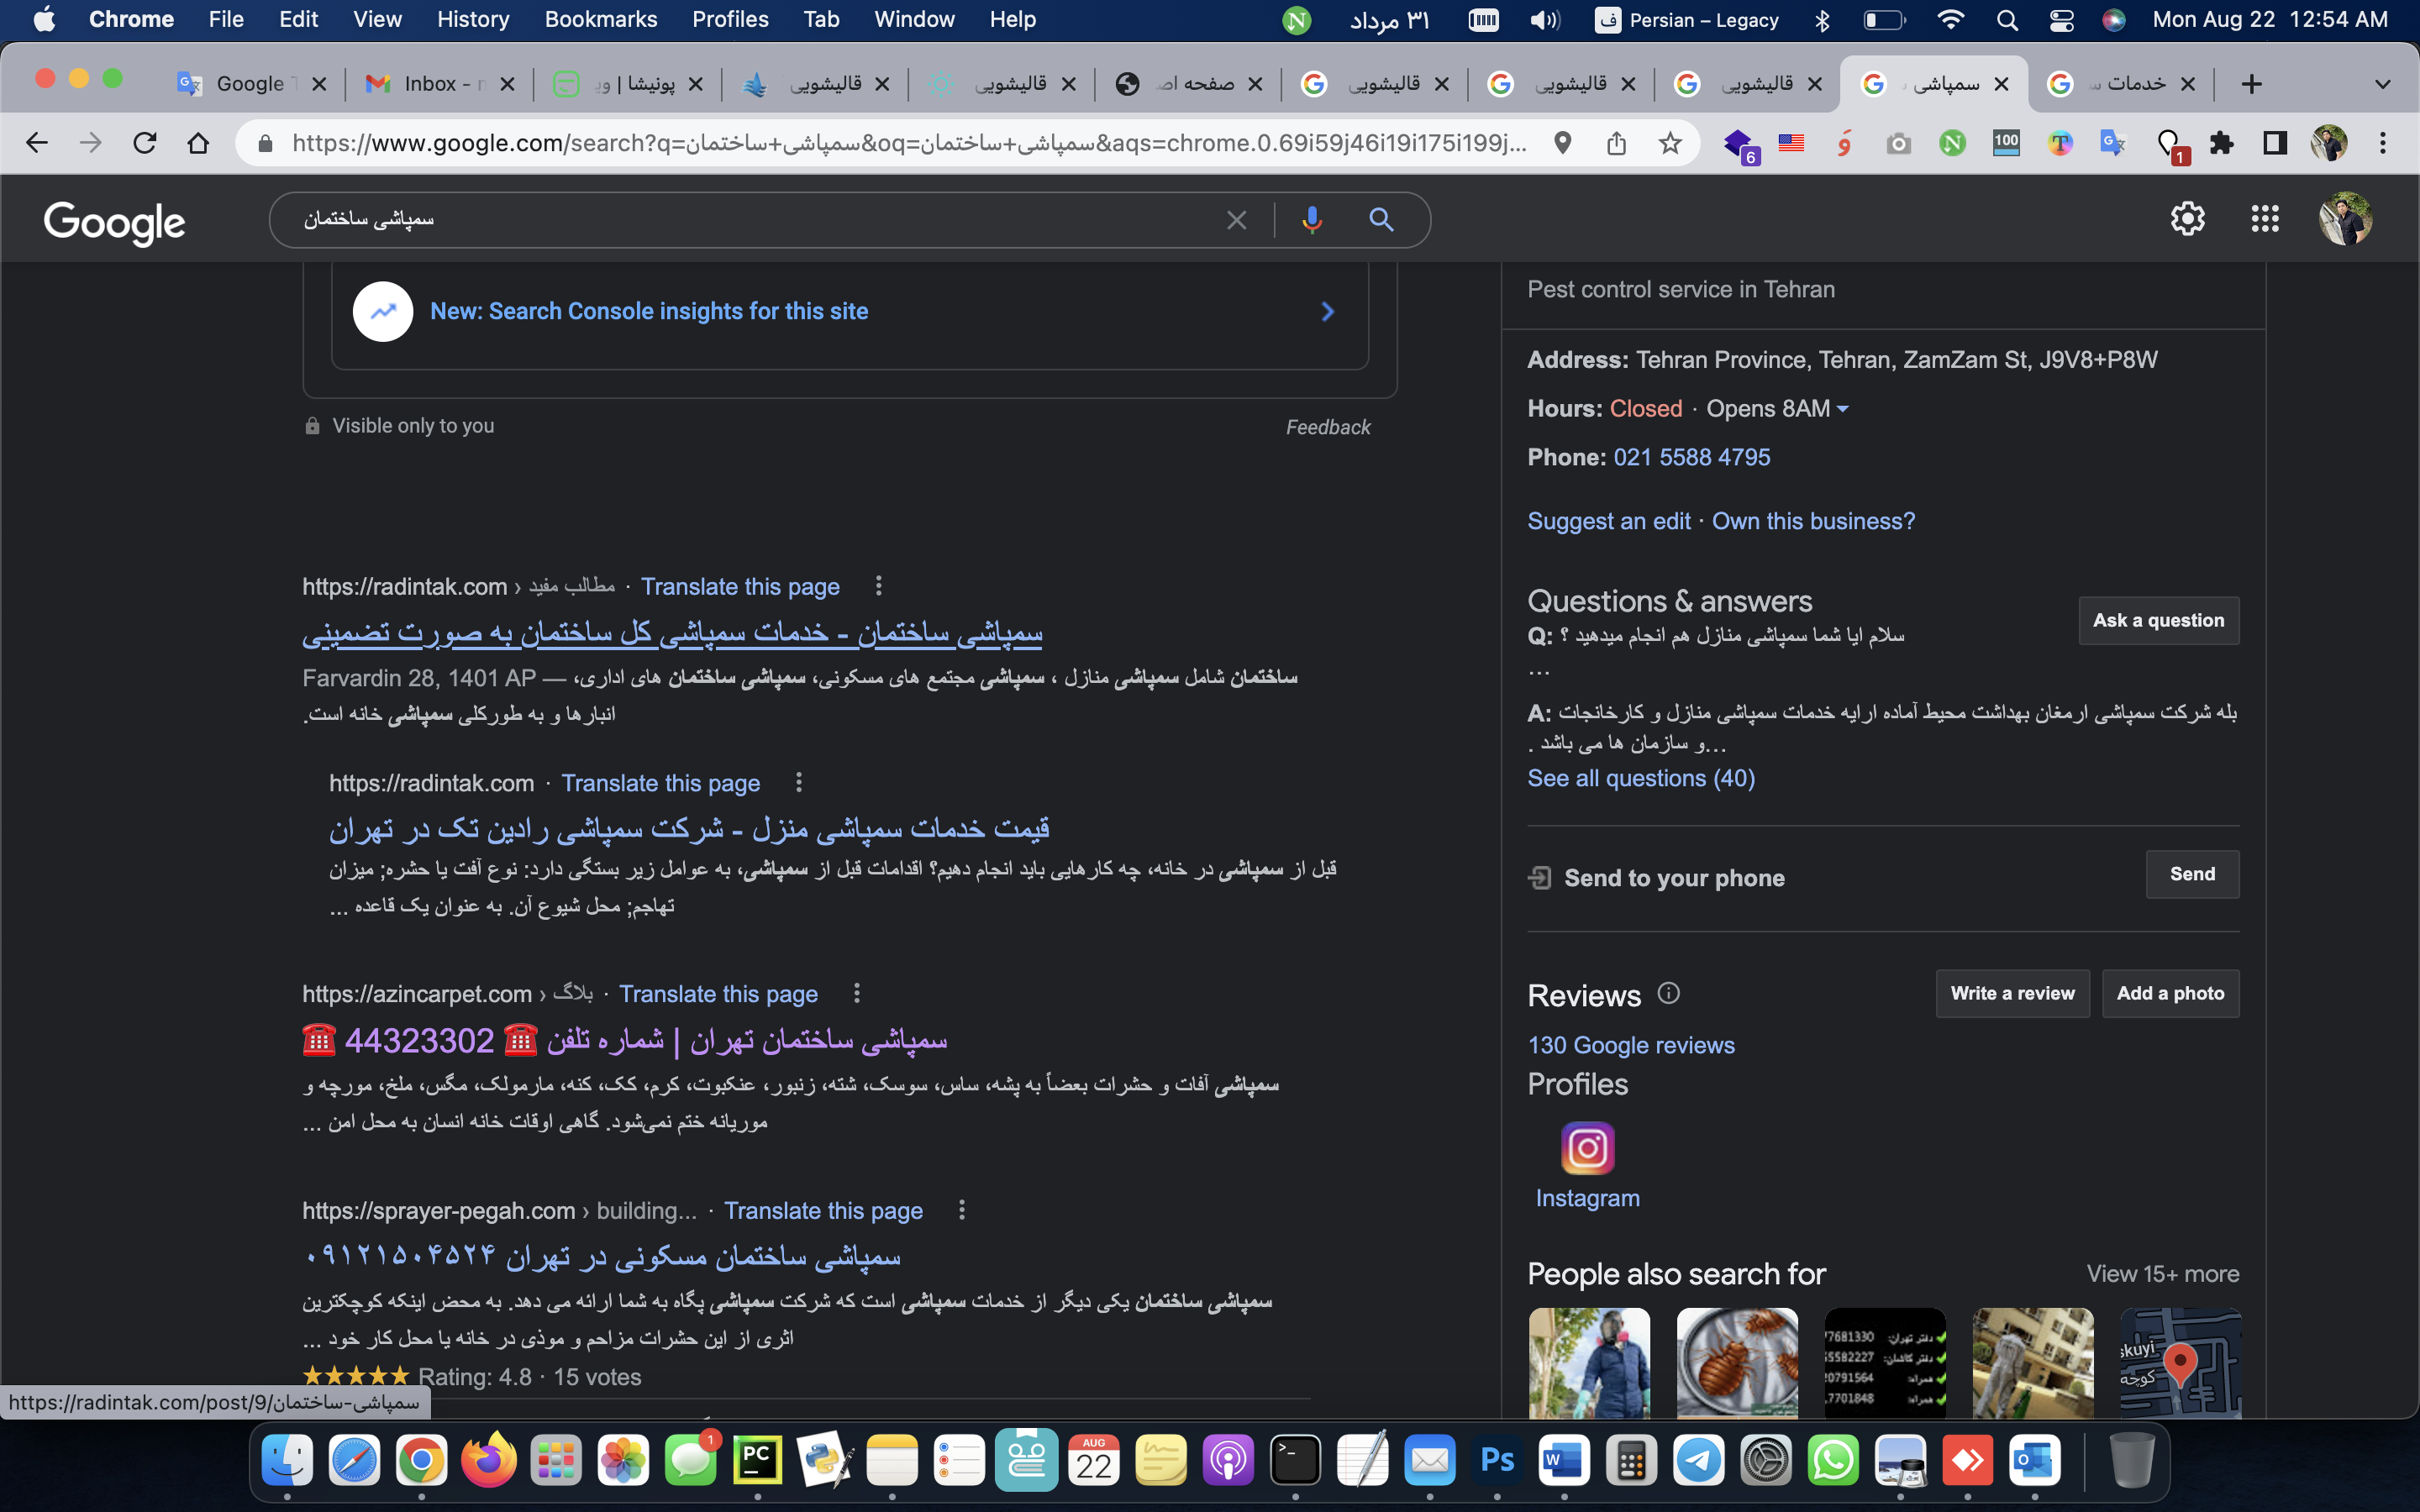Open the View menu

click(x=377, y=20)
